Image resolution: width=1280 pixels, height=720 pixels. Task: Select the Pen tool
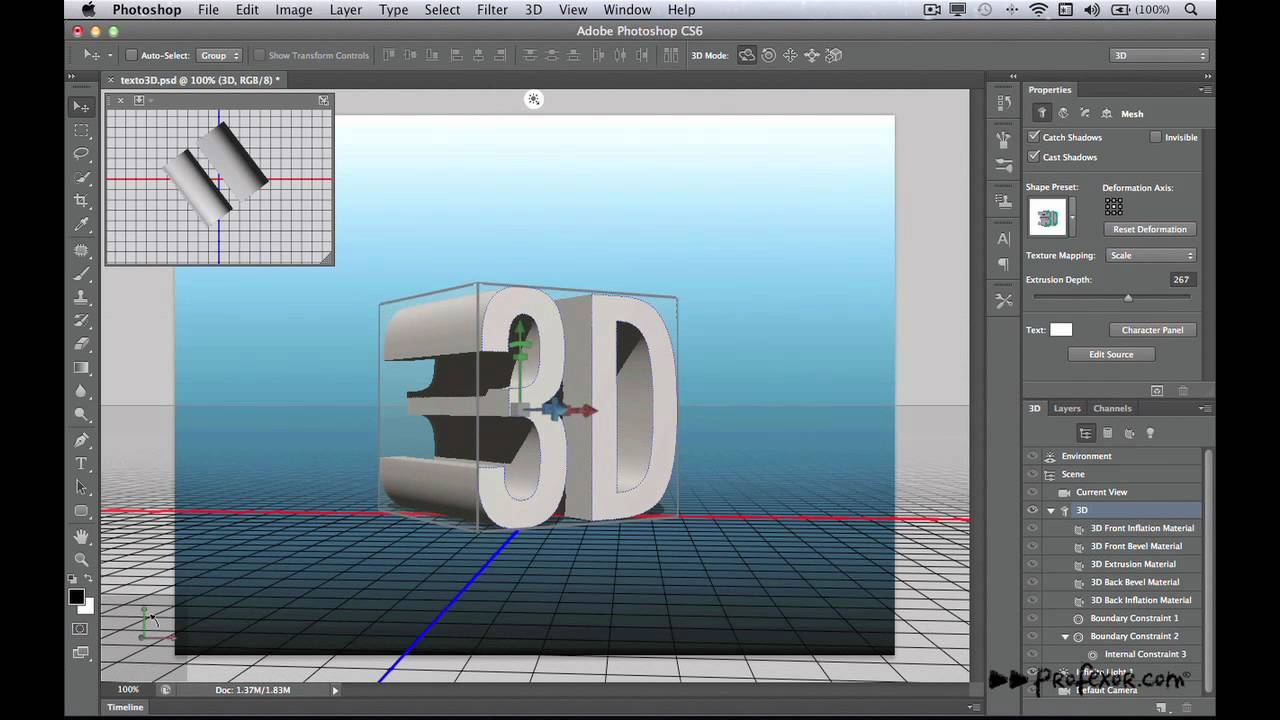[82, 440]
